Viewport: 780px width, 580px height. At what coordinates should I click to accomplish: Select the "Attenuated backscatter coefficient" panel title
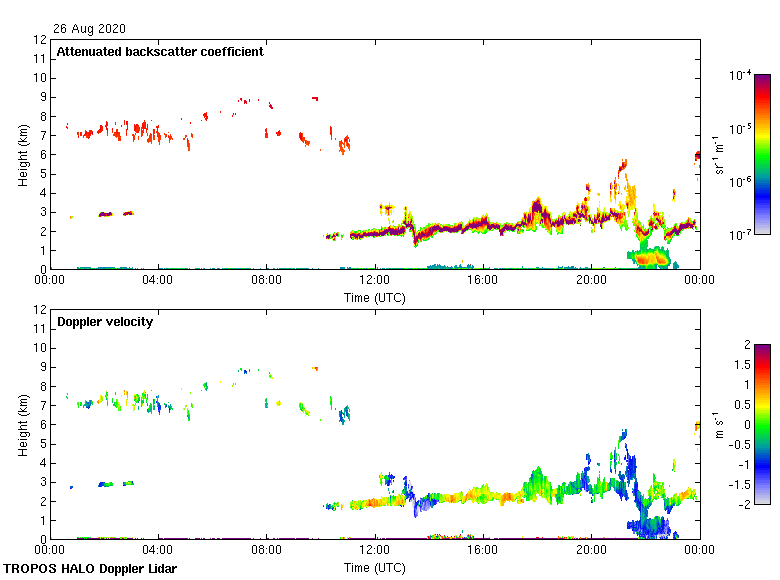(x=160, y=52)
